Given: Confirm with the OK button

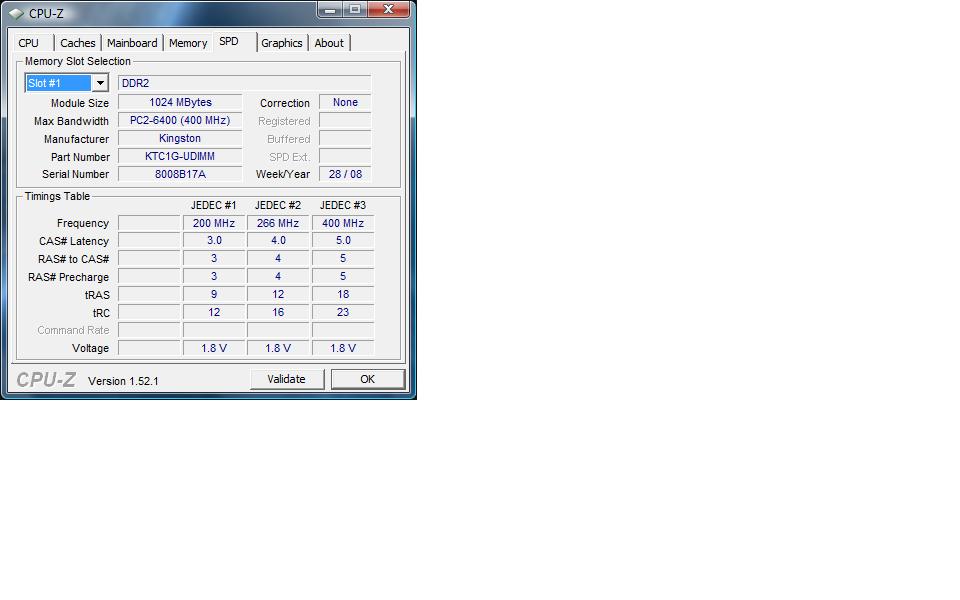Looking at the screenshot, I should pos(367,379).
